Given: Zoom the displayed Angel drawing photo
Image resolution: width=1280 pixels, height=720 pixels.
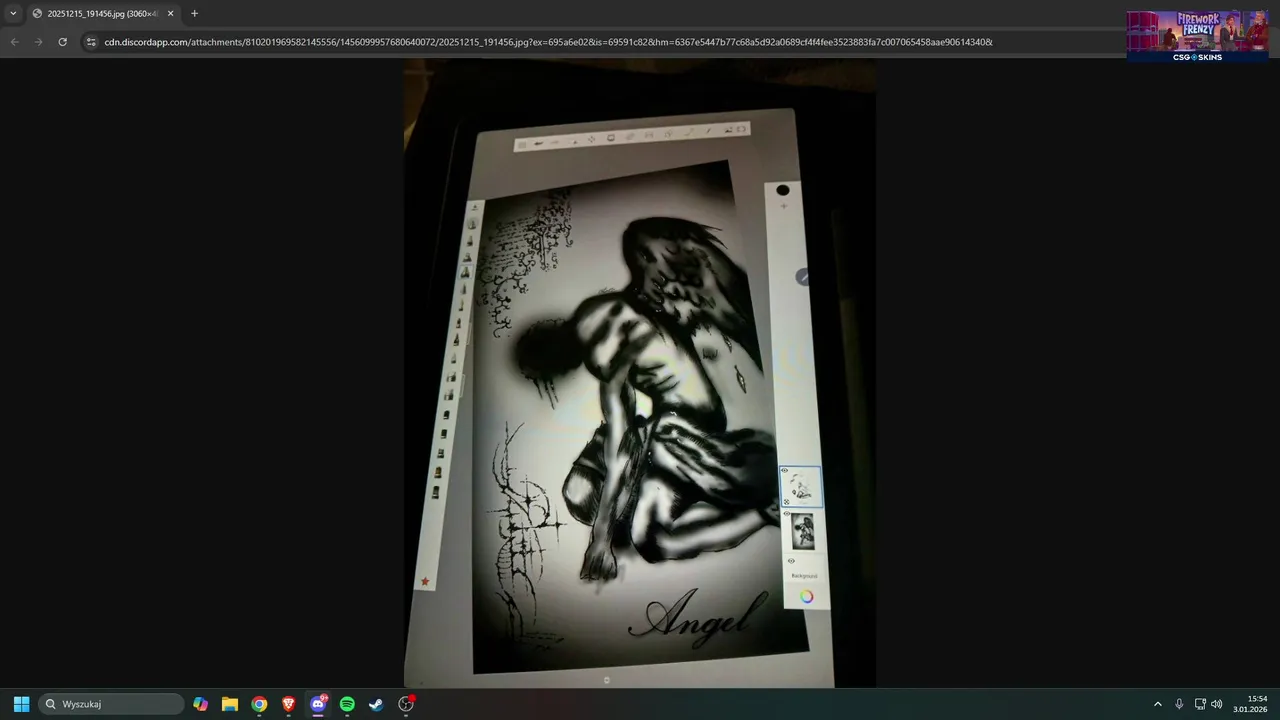Looking at the screenshot, I should click(x=640, y=373).
